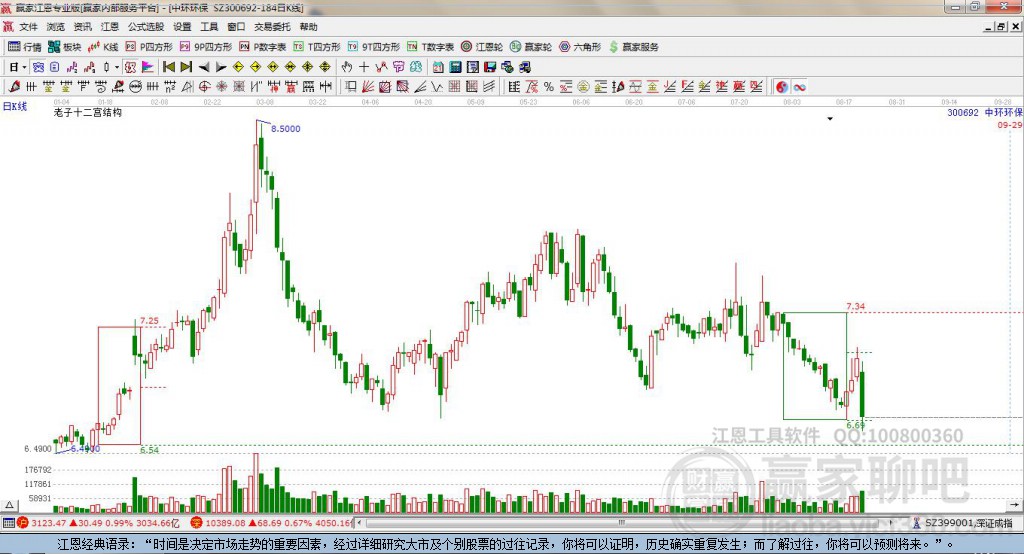Click the black left-arrow step icon
Image resolution: width=1024 pixels, height=554 pixels.
click(204, 67)
